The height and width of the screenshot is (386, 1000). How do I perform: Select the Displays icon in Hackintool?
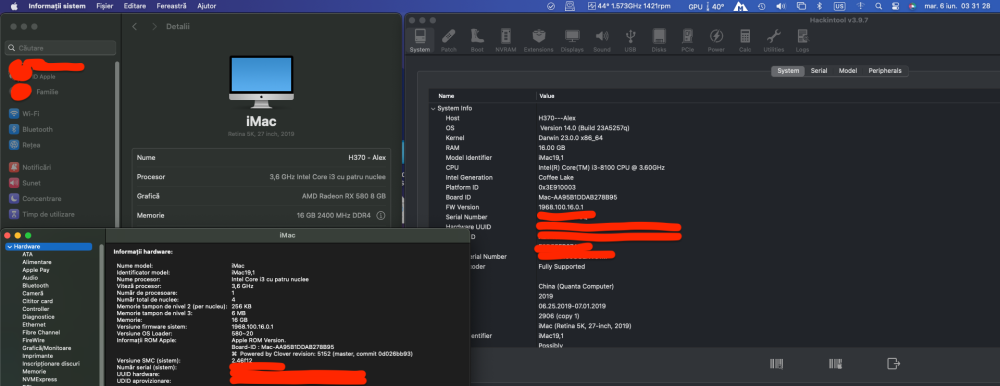(572, 40)
